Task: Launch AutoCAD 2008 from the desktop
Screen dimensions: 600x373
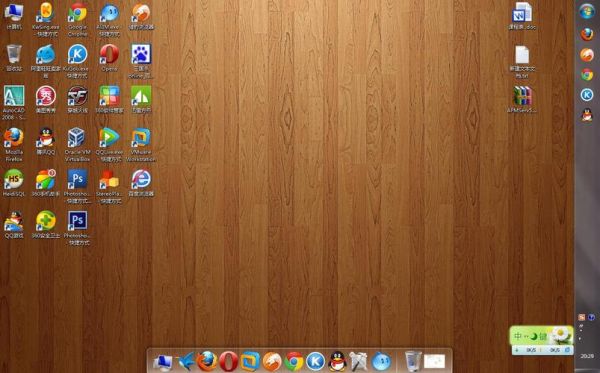Action: (x=14, y=102)
